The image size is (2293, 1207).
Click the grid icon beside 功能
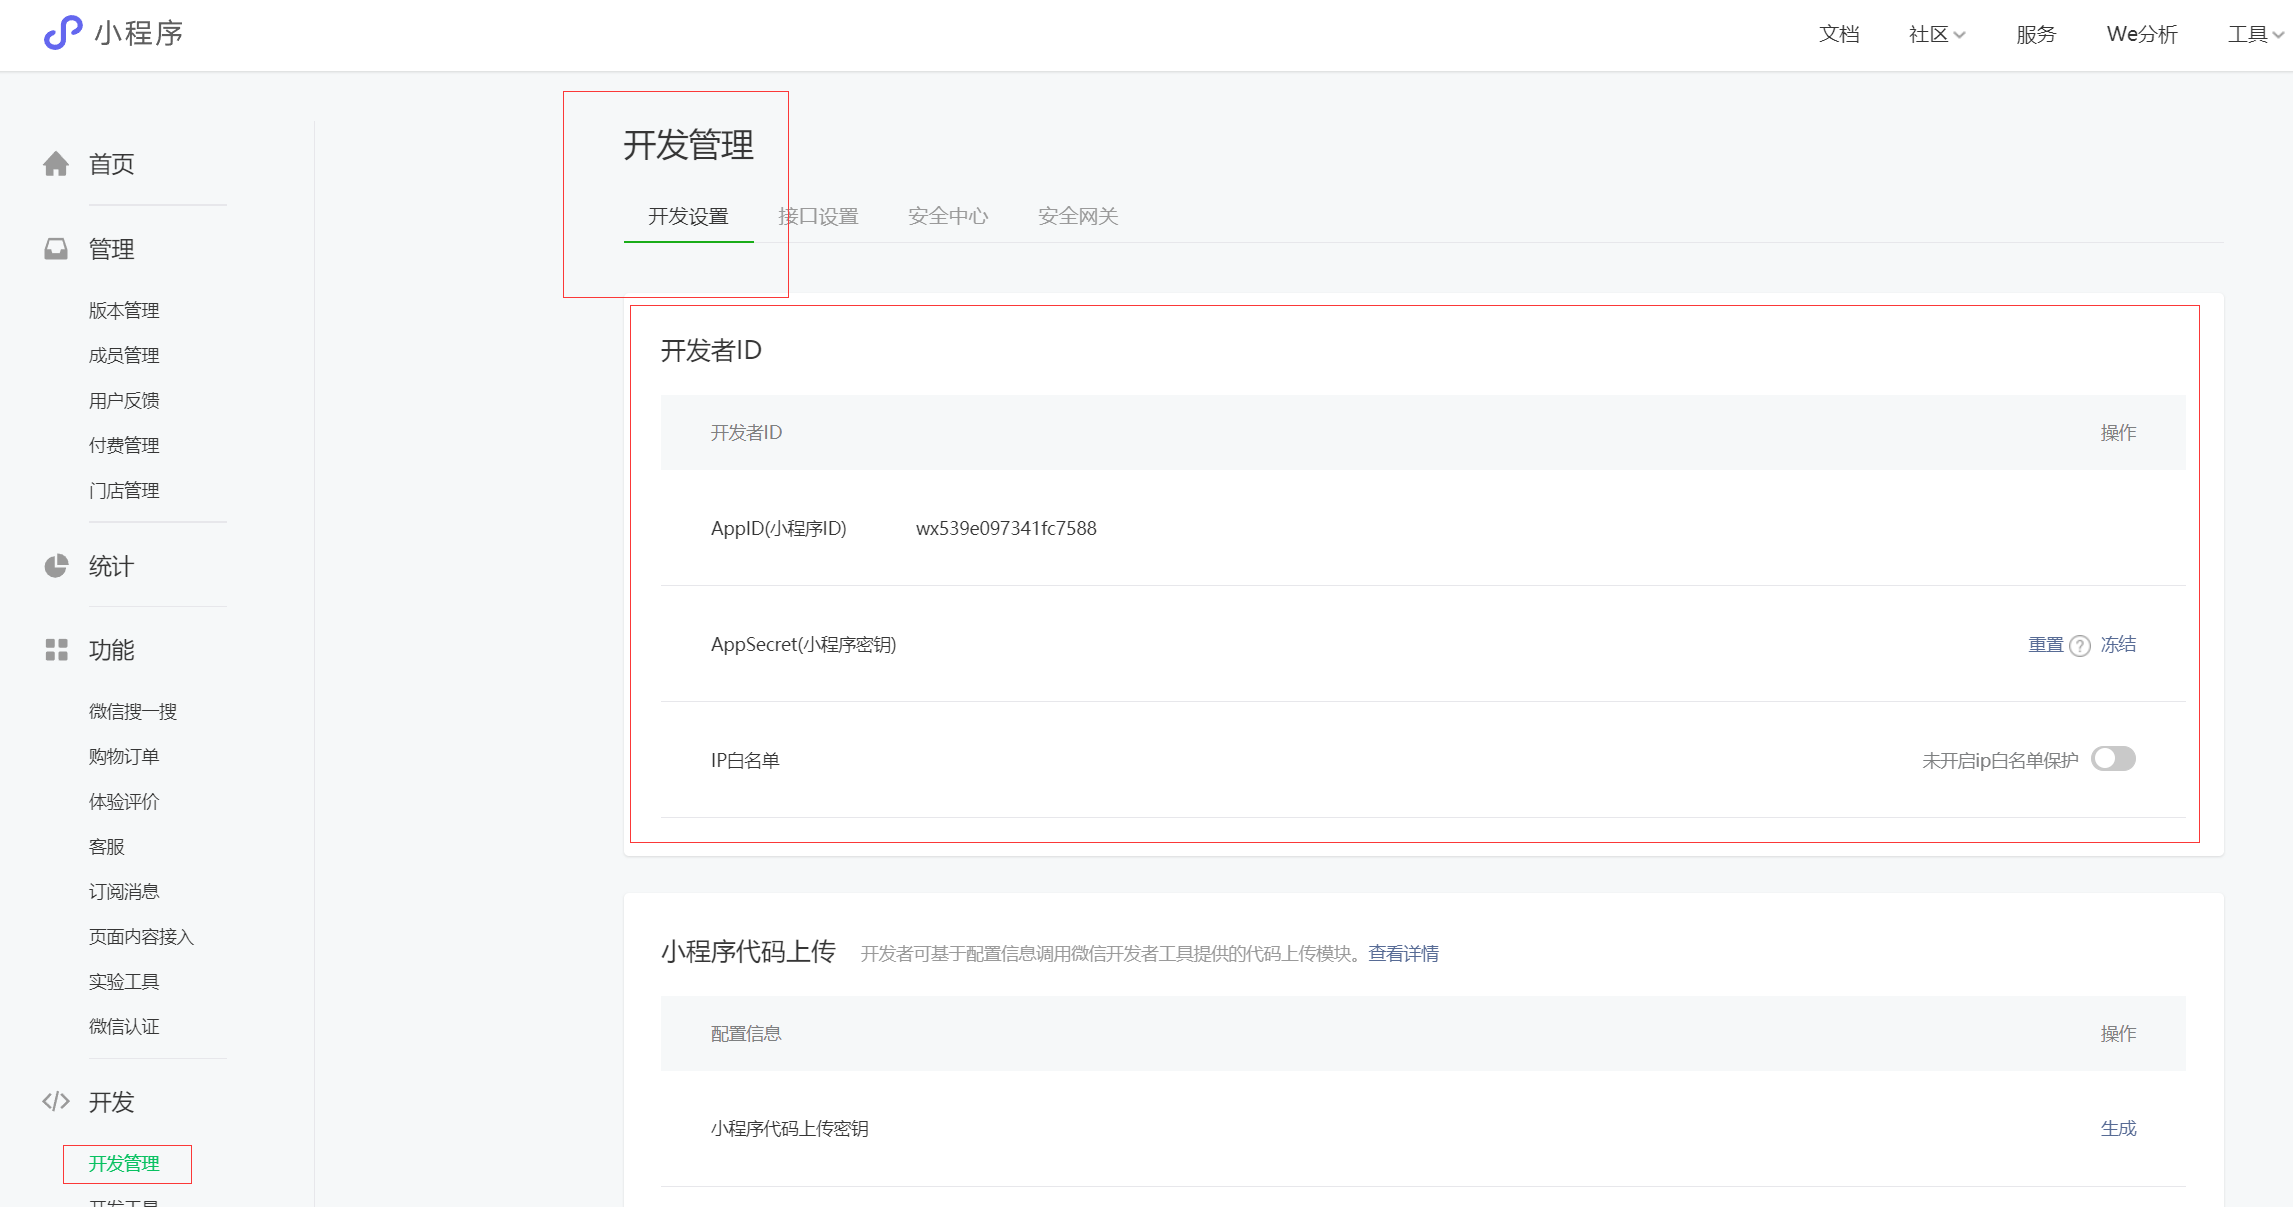click(56, 650)
